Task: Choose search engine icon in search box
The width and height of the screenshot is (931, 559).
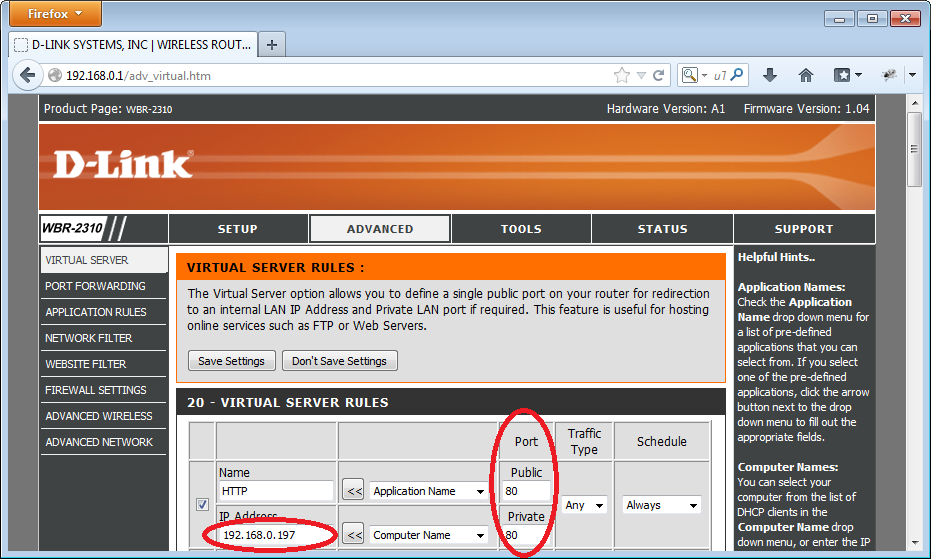Action: point(689,75)
